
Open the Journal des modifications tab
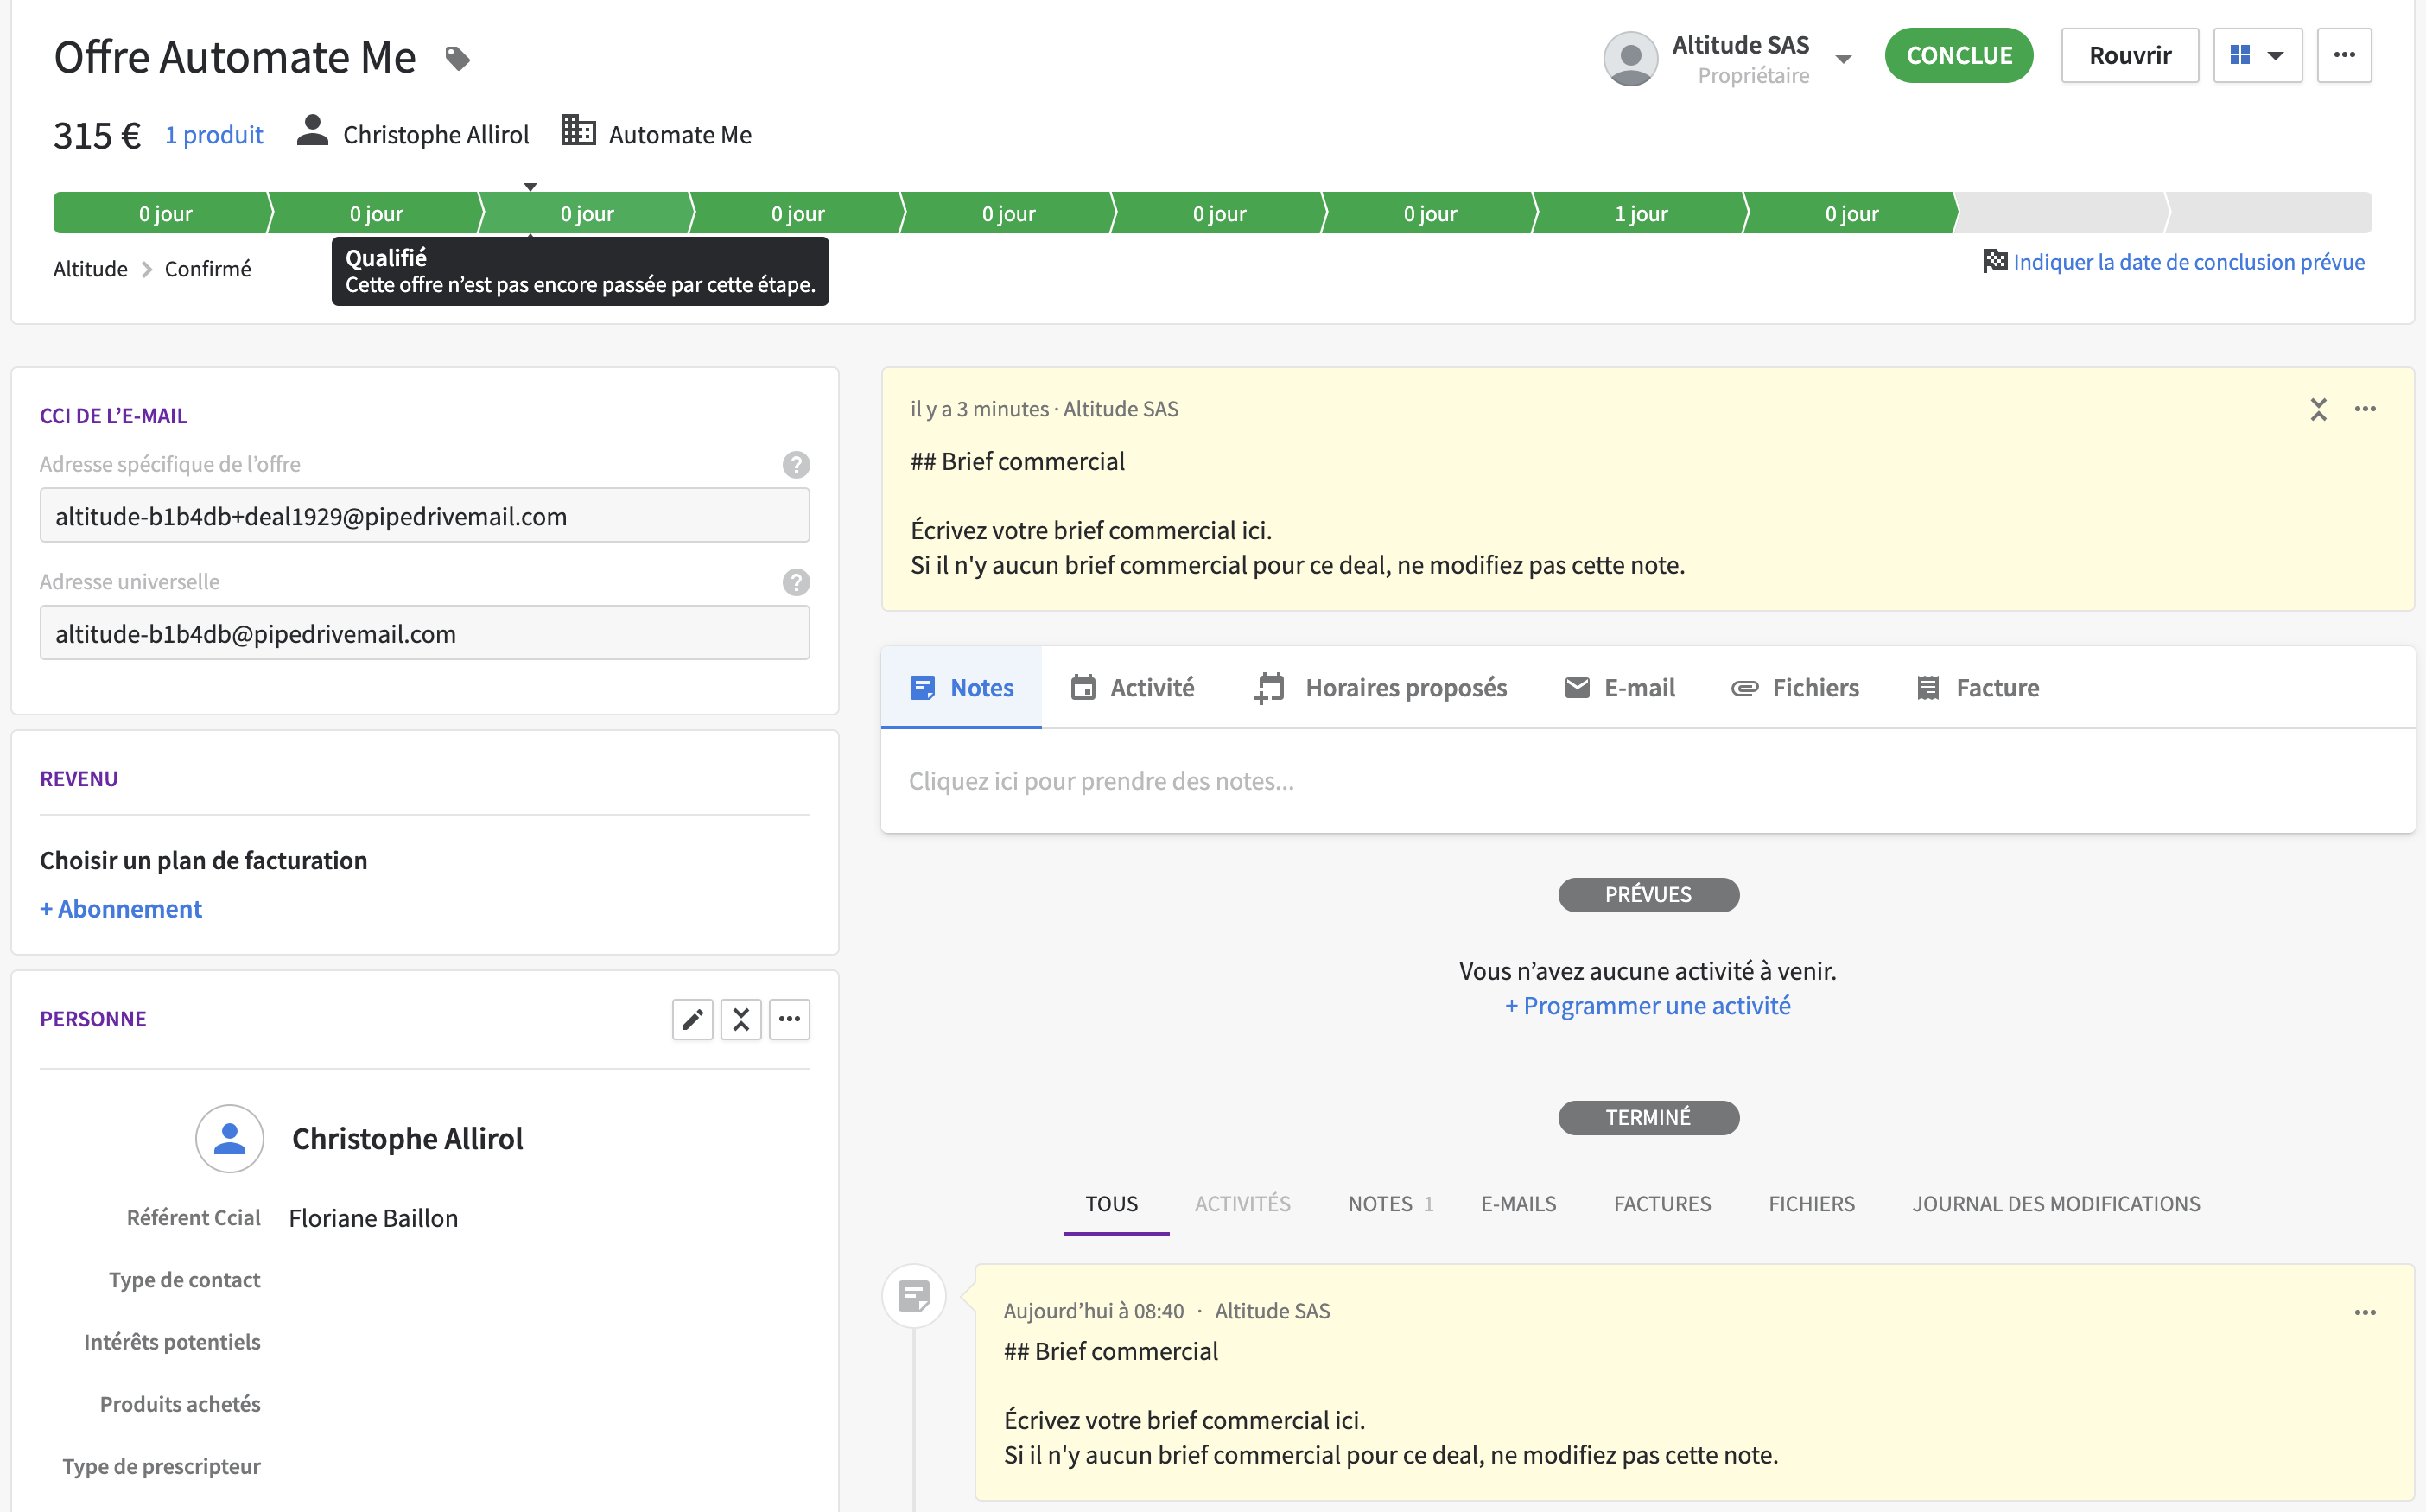tap(2055, 1204)
